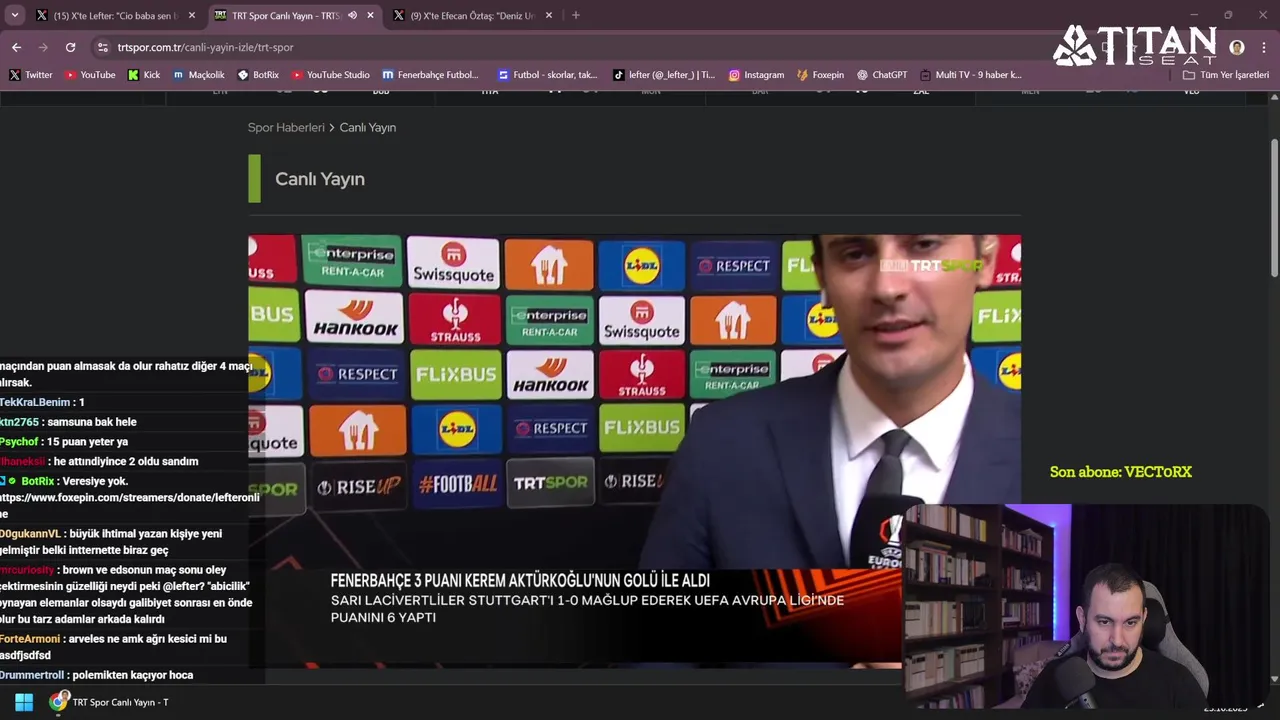Open the Chrome TRT Spor taskbar item
The image size is (1280, 720).
pyautogui.click(x=110, y=702)
